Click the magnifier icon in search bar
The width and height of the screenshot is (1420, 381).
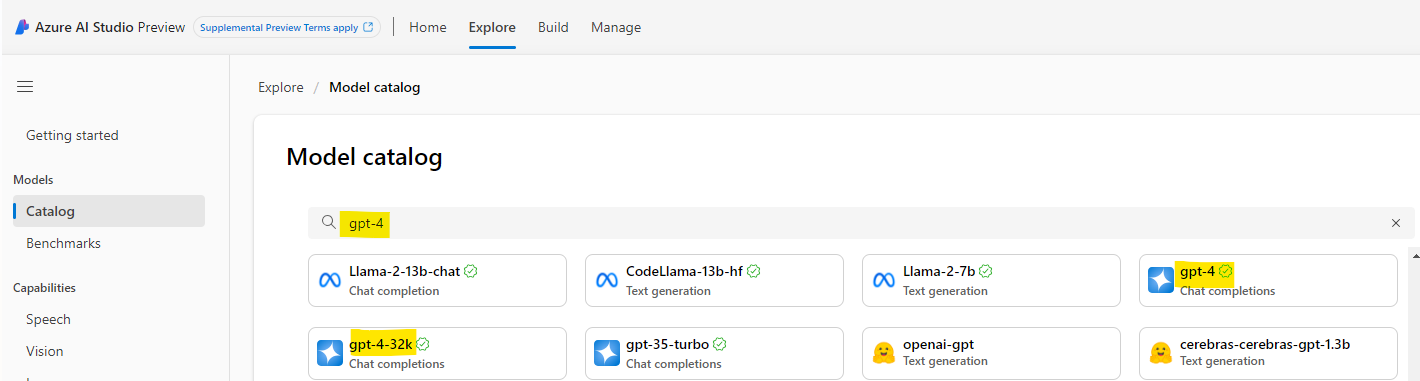click(x=328, y=223)
